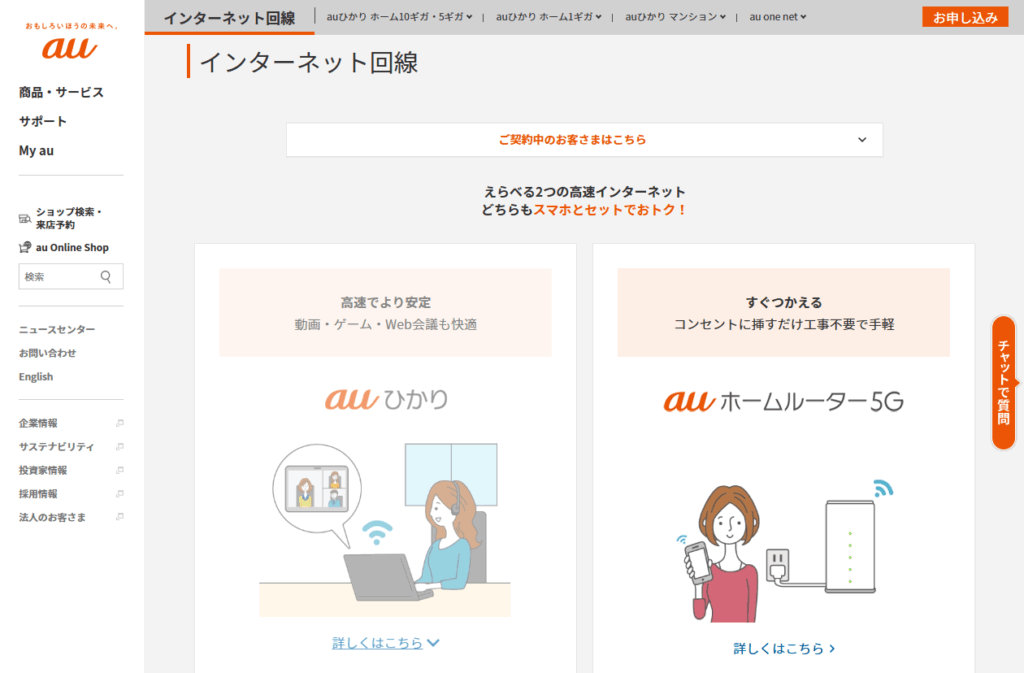
Task: Click スマホとセットでおトク！ text
Action: pos(610,210)
